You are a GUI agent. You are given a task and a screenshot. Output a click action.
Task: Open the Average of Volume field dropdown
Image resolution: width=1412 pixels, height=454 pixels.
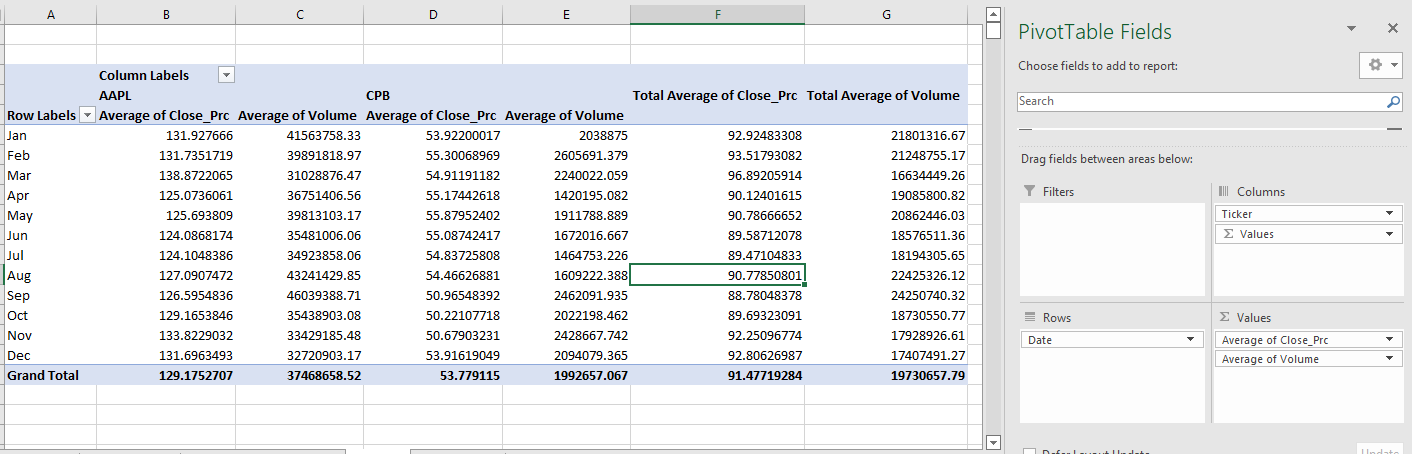pos(1390,359)
